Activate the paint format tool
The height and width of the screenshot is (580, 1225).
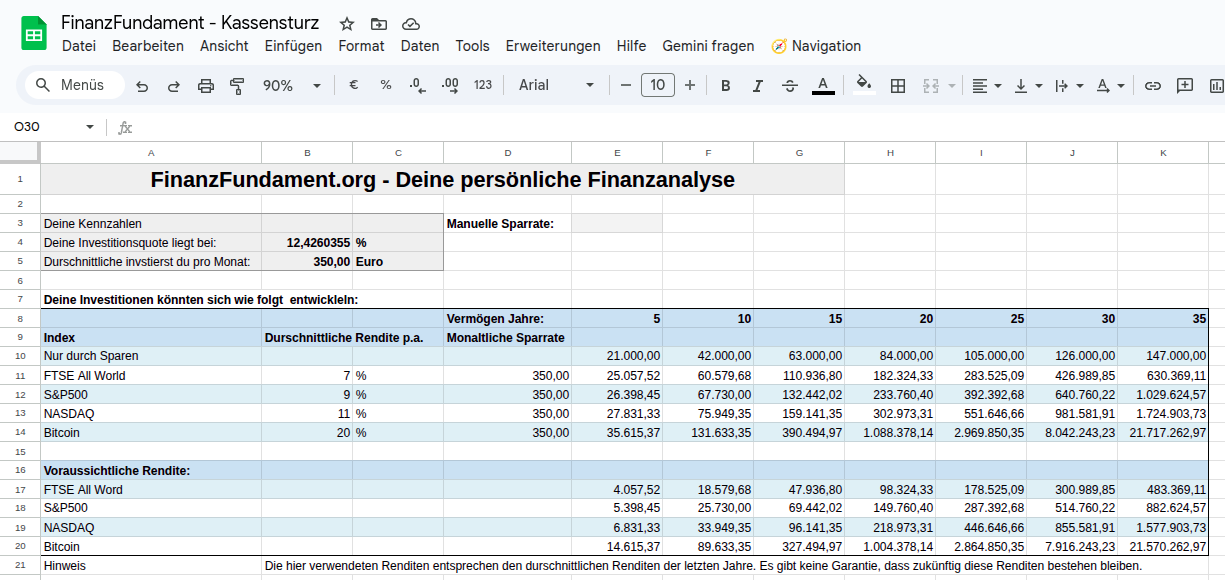point(237,86)
